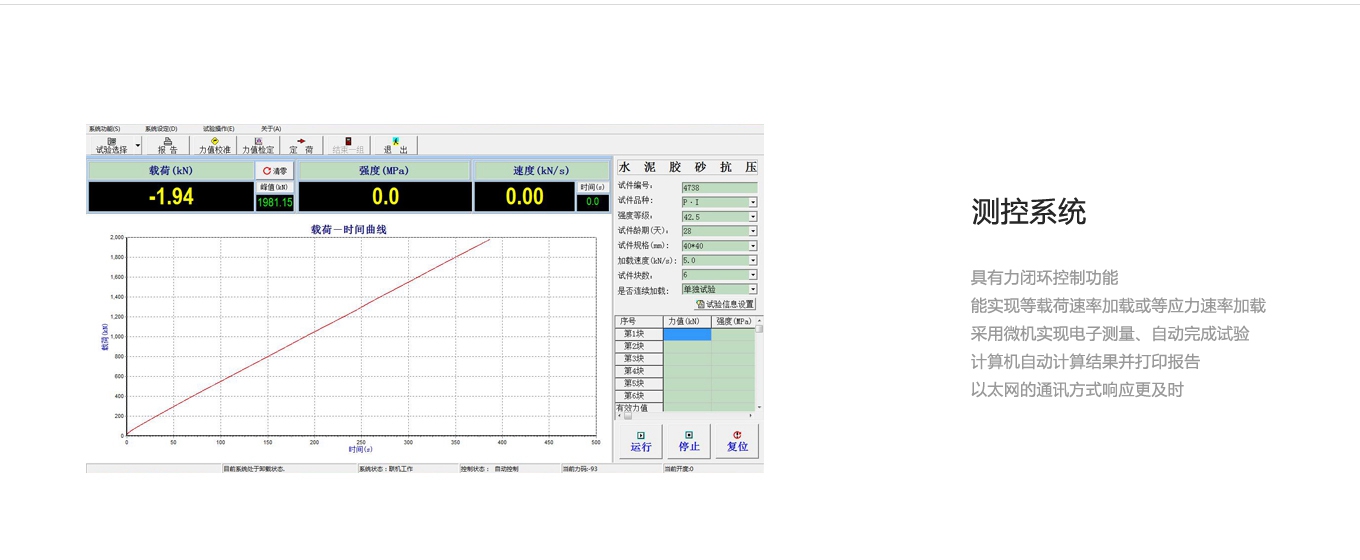Image resolution: width=1360 pixels, height=560 pixels.
Task: Click the 试件编号 specimen number field
Action: (718, 187)
